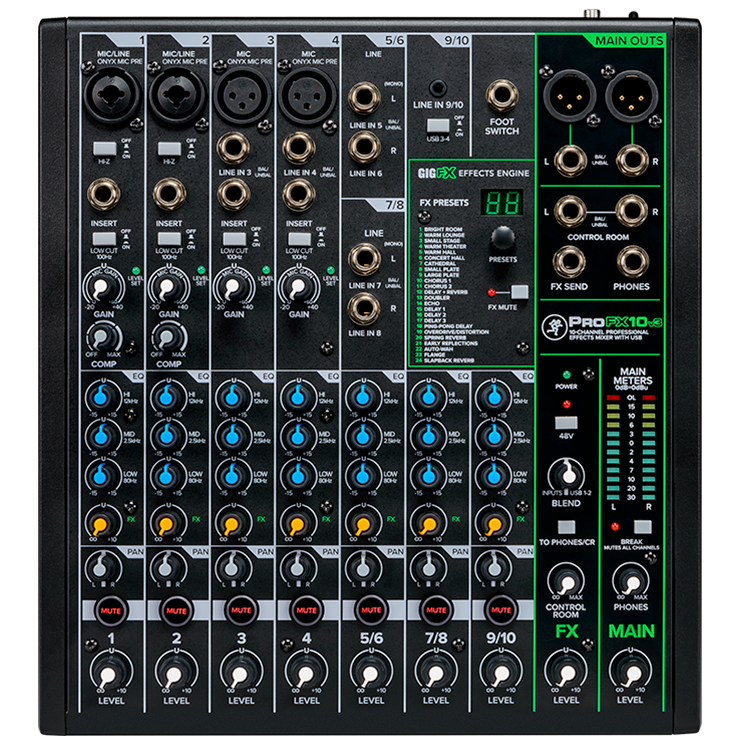This screenshot has height=745, width=740.
Task: Click the GigFX effects engine logo
Action: coord(436,172)
